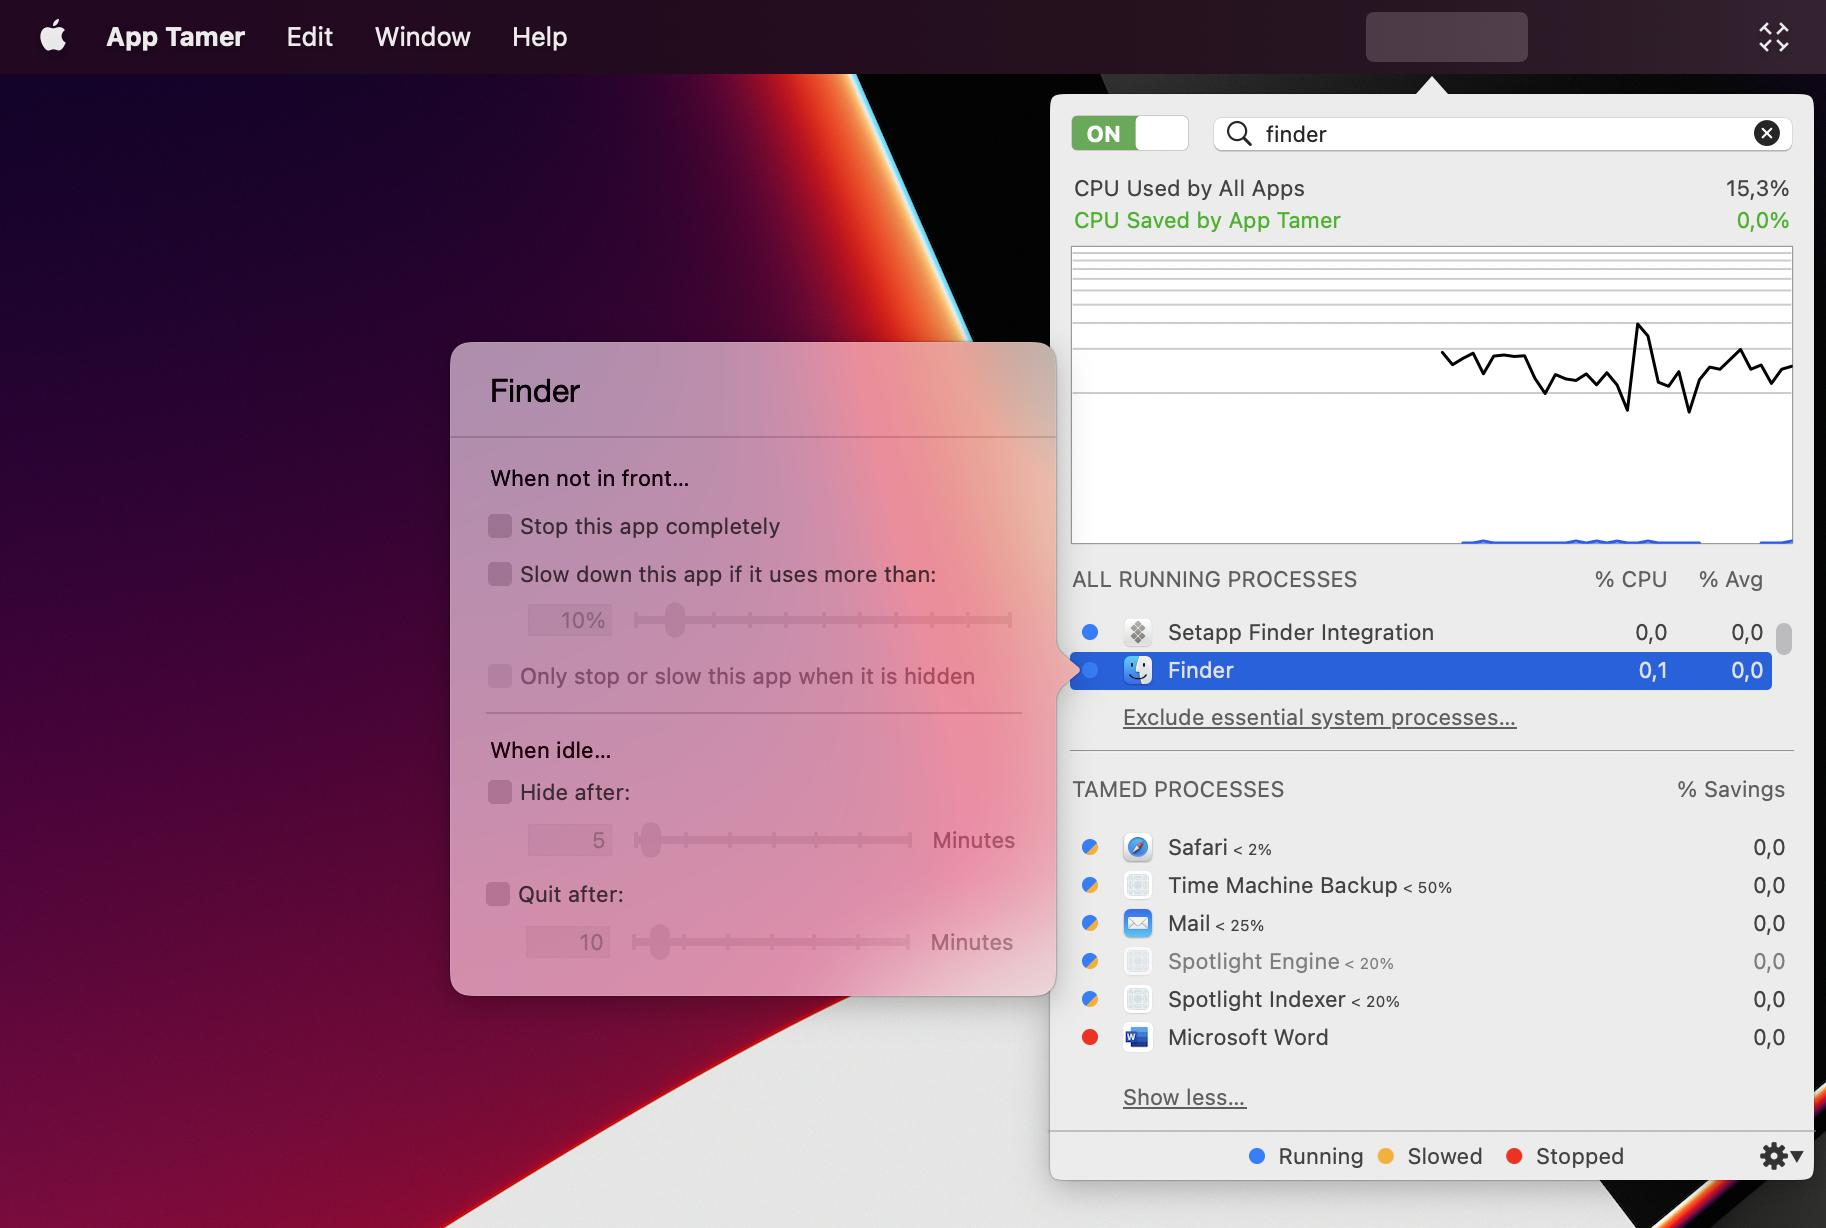The width and height of the screenshot is (1826, 1228).
Task: Enable Slow down this app checkbox
Action: 500,574
